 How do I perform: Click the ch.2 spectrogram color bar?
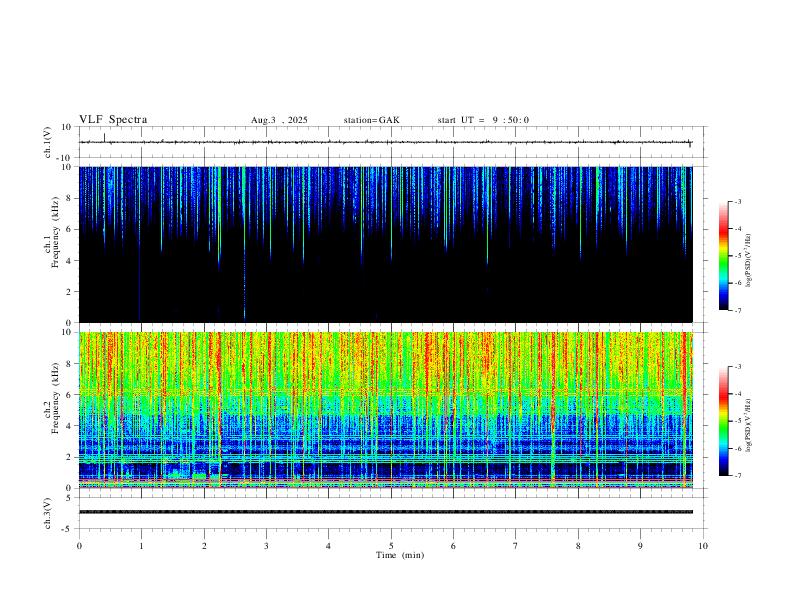click(723, 421)
